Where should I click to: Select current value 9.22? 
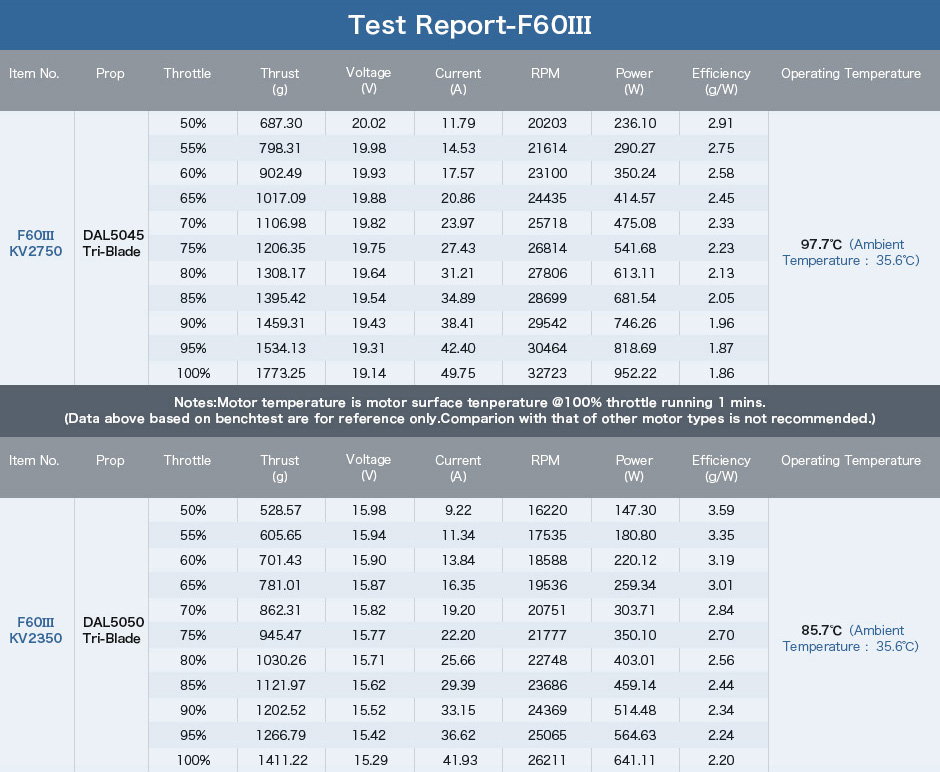point(458,511)
